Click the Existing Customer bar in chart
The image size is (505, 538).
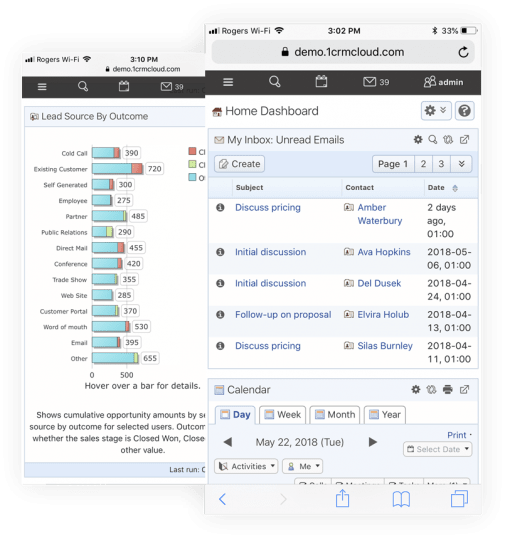(x=117, y=168)
